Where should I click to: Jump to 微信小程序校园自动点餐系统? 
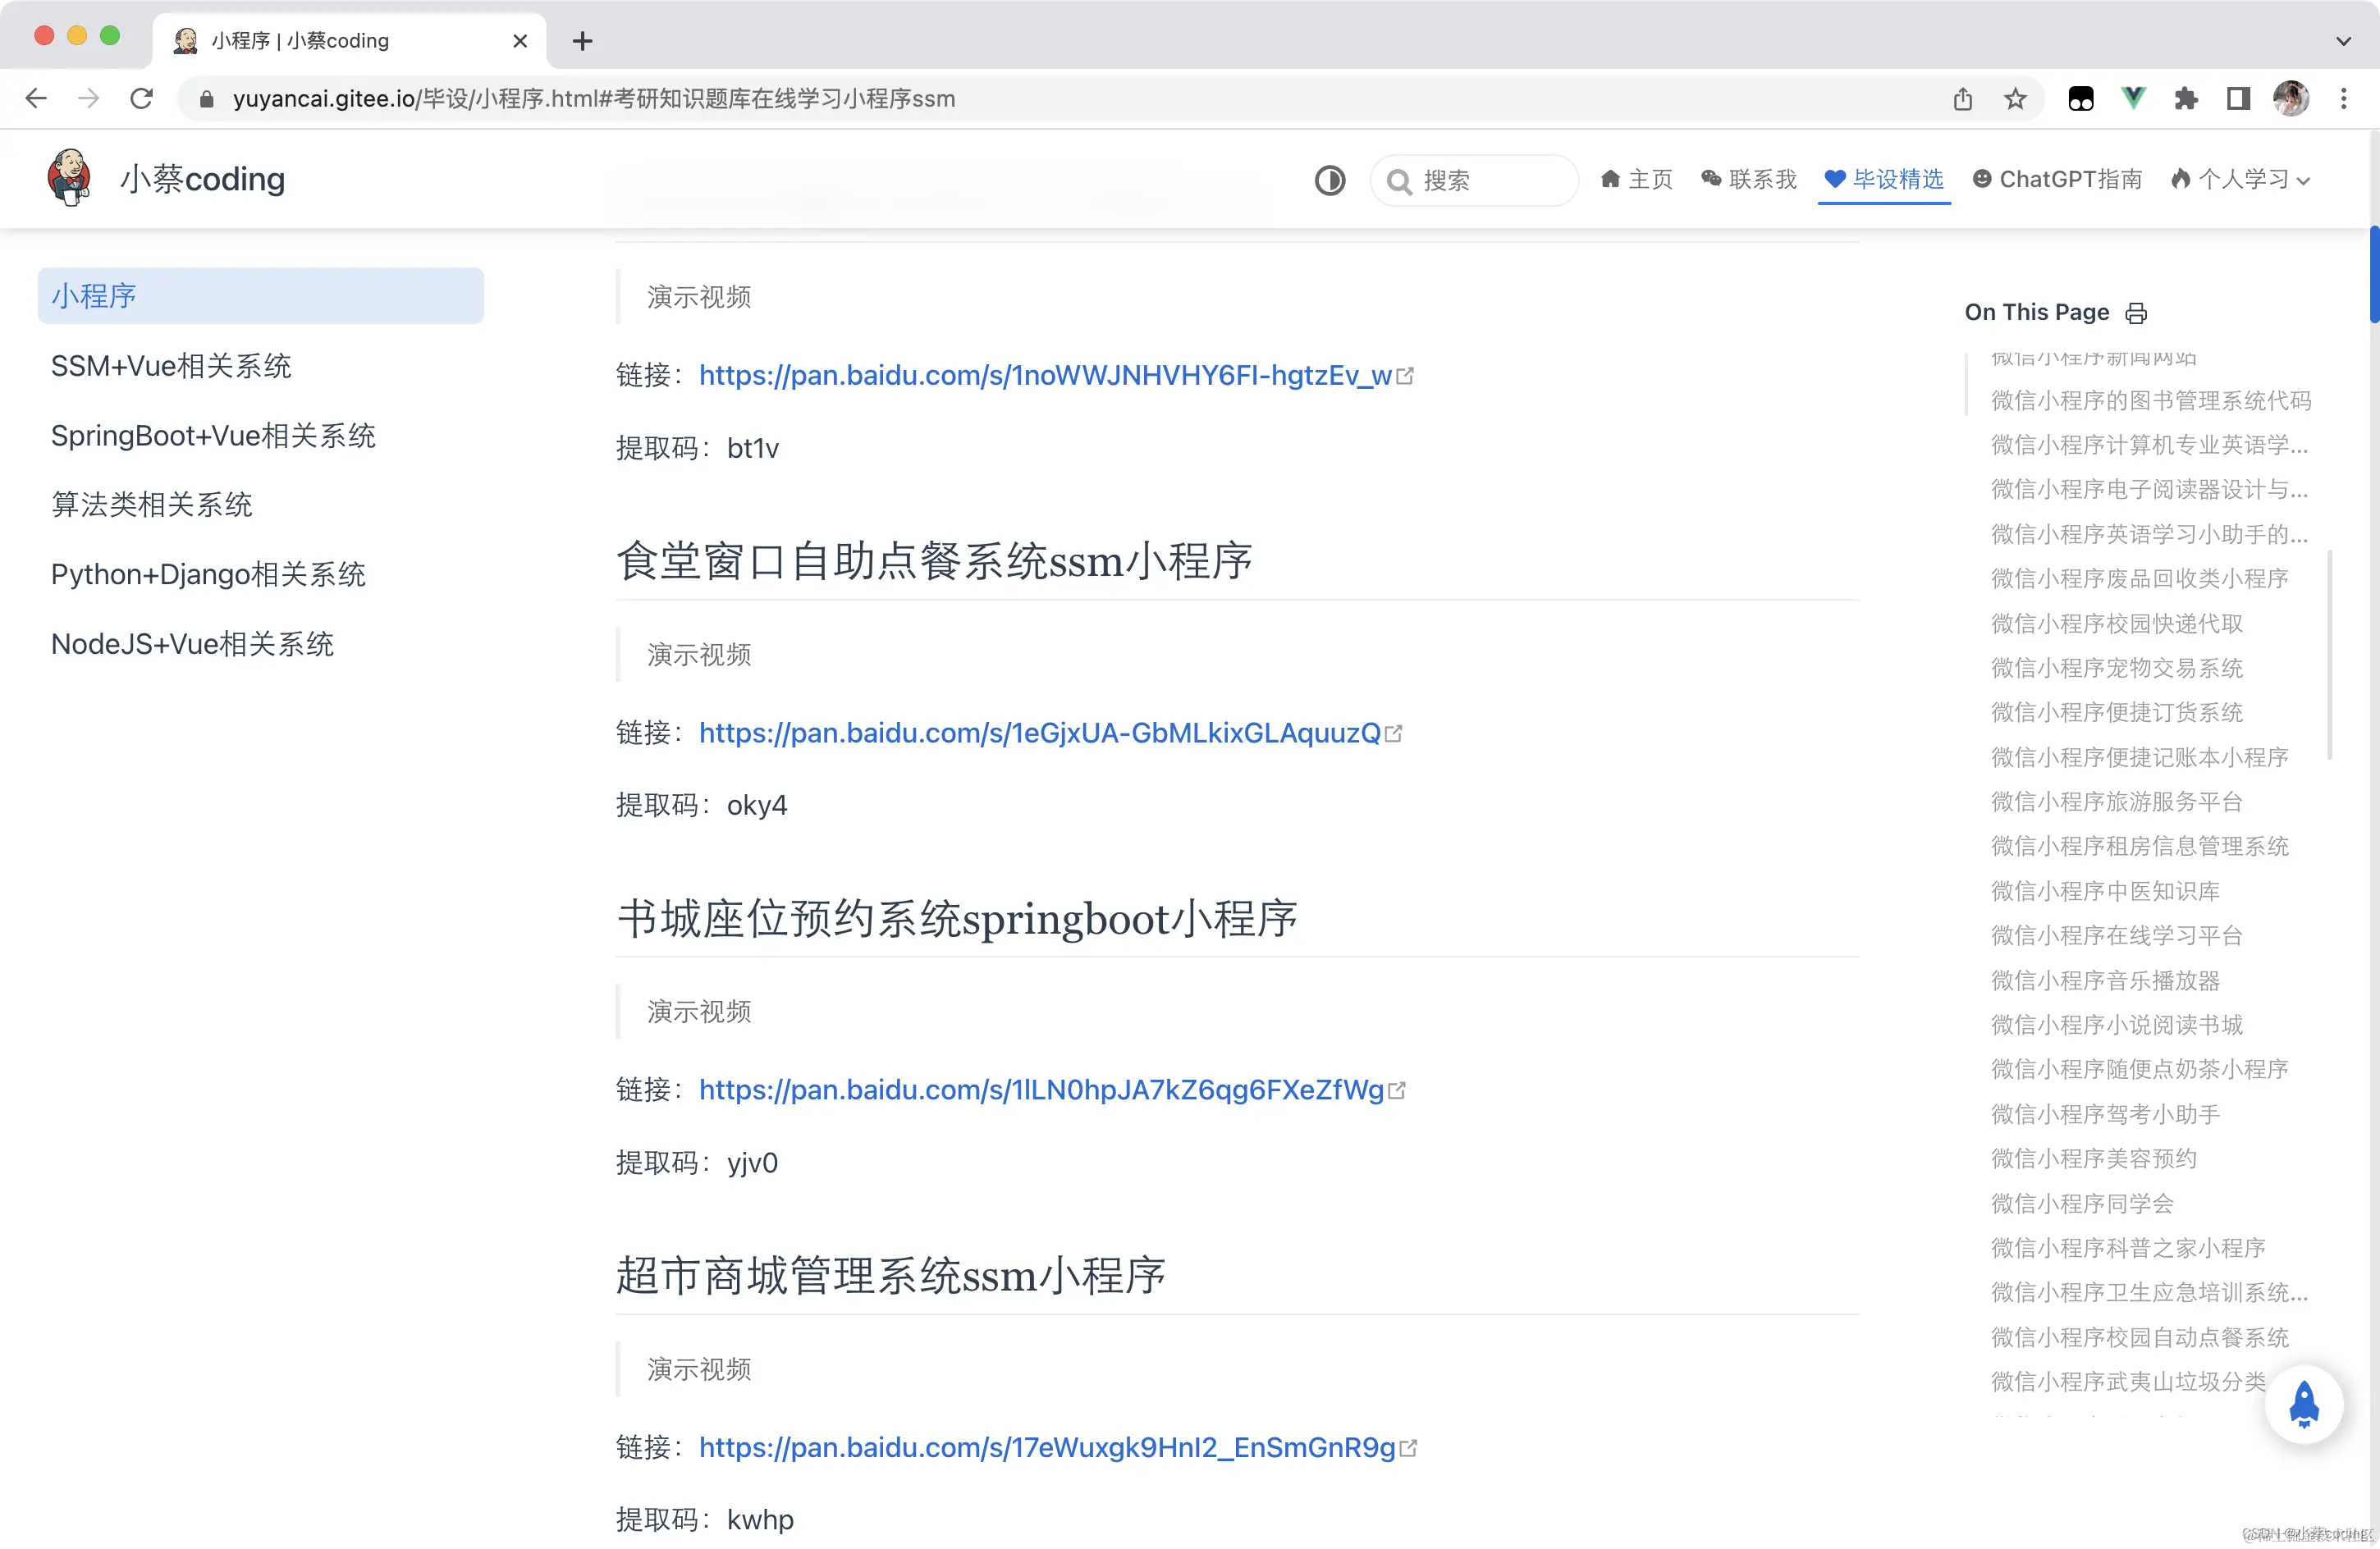click(2140, 1338)
